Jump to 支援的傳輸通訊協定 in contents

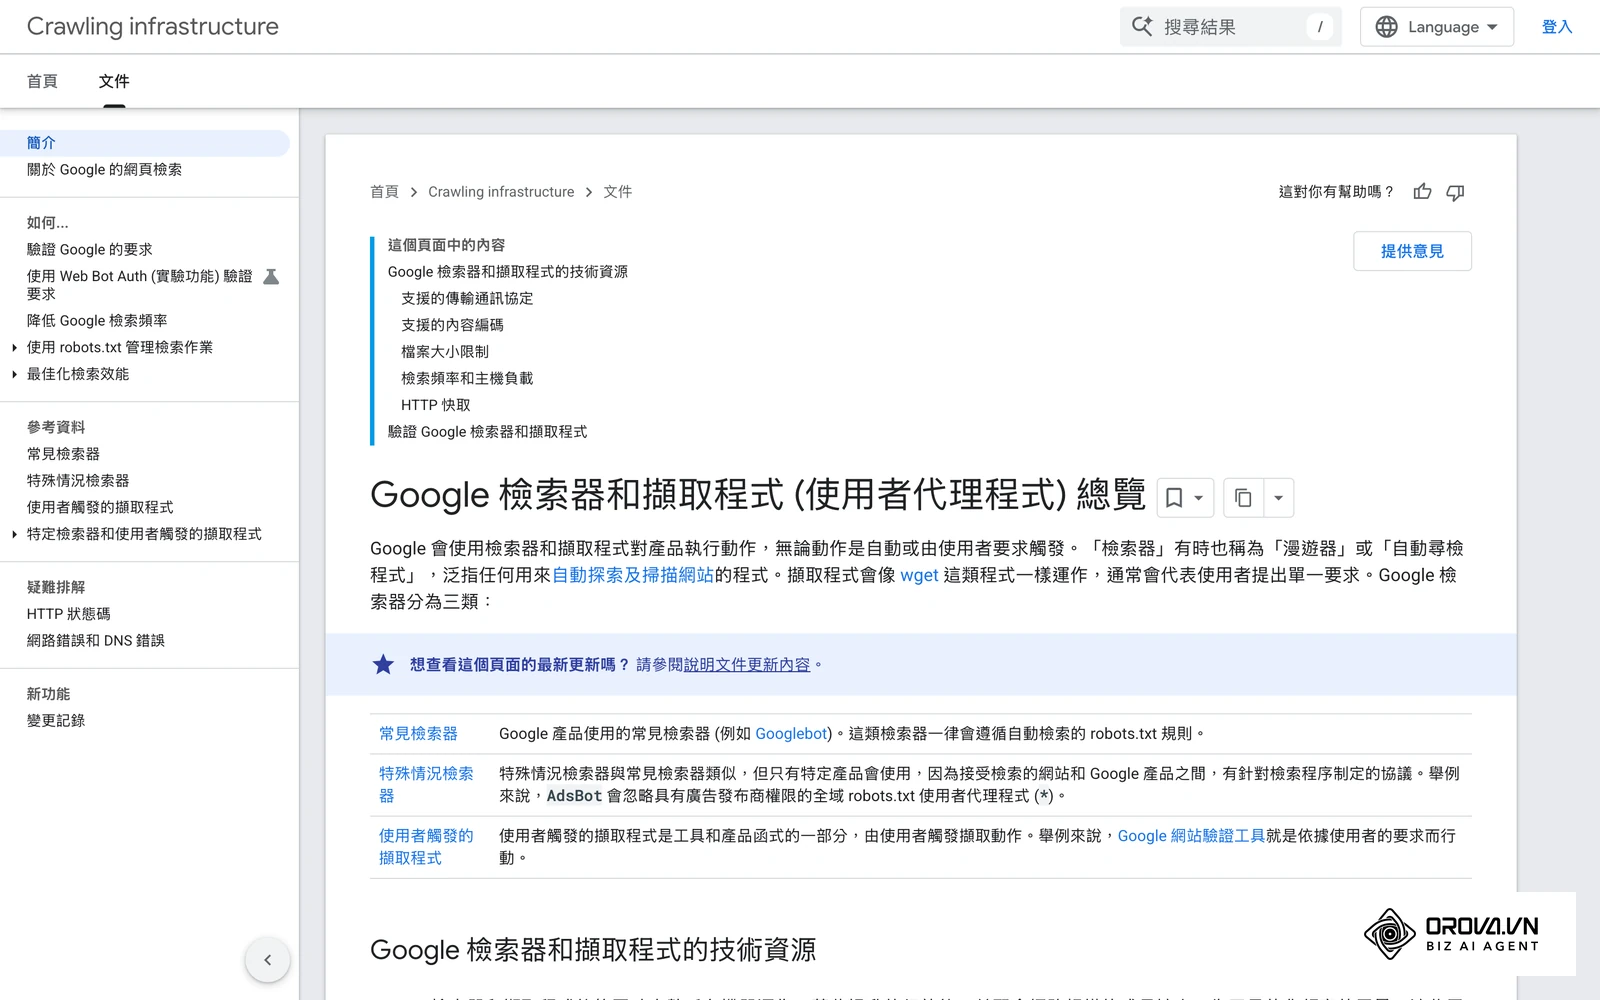(x=467, y=298)
